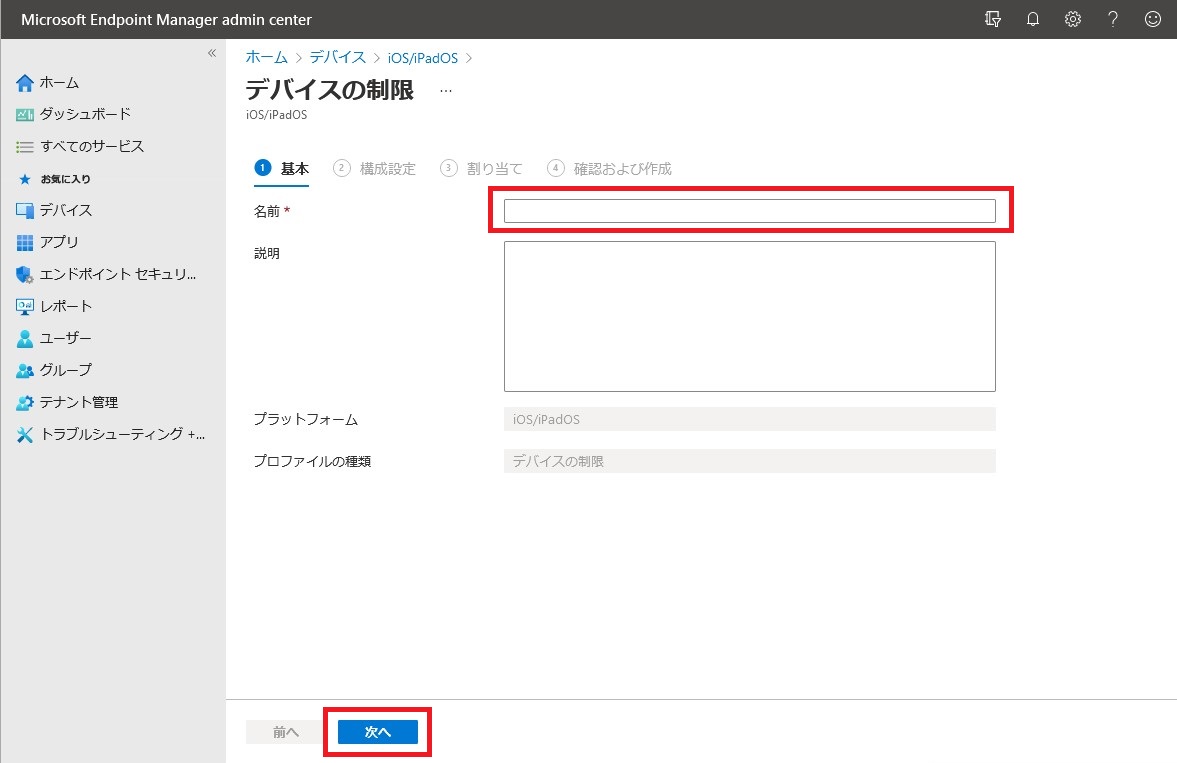
Task: Open テナント管理 in the sidebar
Action: (79, 402)
